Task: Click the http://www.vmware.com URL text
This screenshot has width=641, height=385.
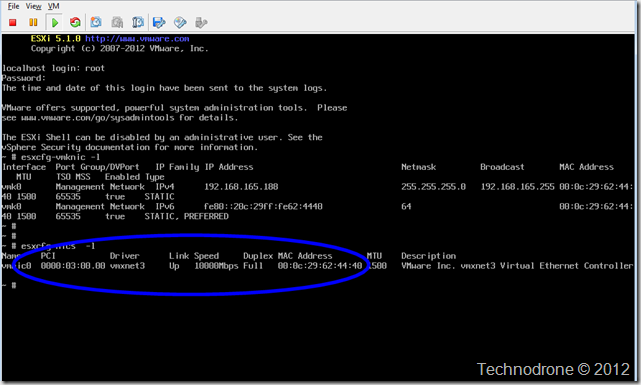Action: (137, 39)
